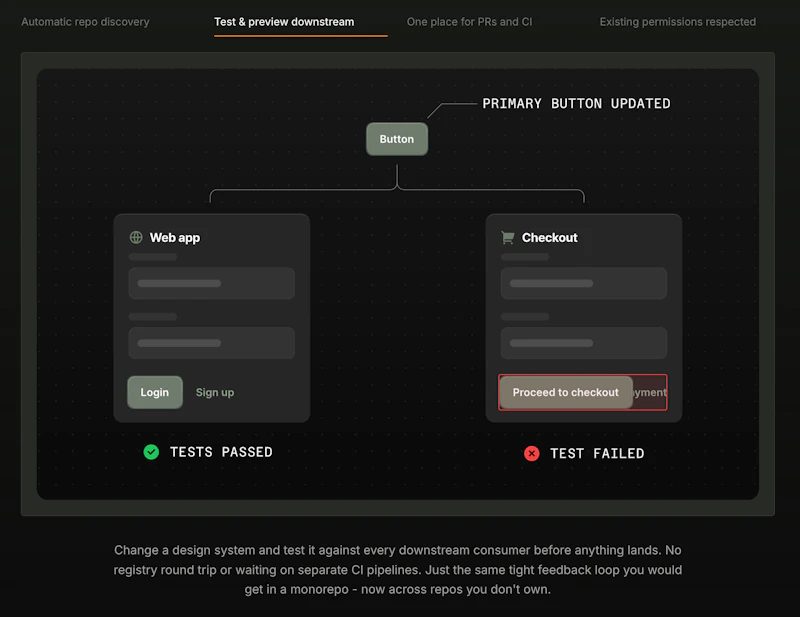Click the Proceed to checkout button
The image size is (800, 617).
(566, 392)
